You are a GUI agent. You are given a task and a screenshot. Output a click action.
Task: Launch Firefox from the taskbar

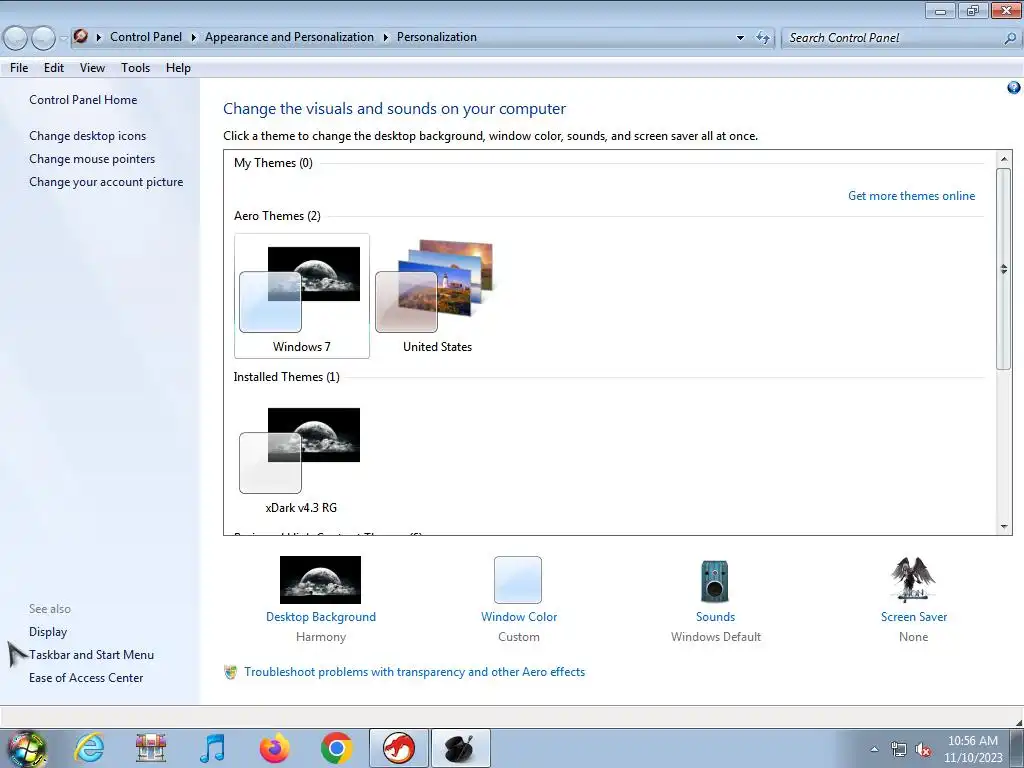274,748
